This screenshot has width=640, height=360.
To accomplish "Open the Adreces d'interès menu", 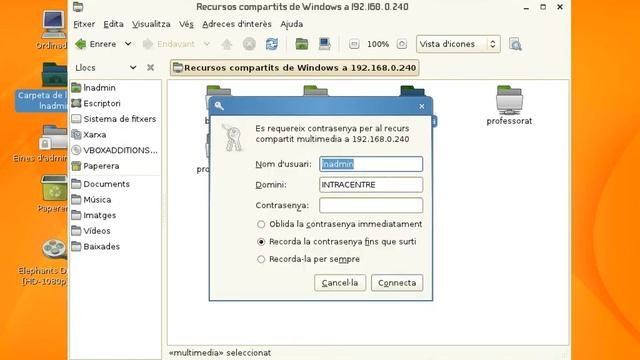I will (x=237, y=24).
